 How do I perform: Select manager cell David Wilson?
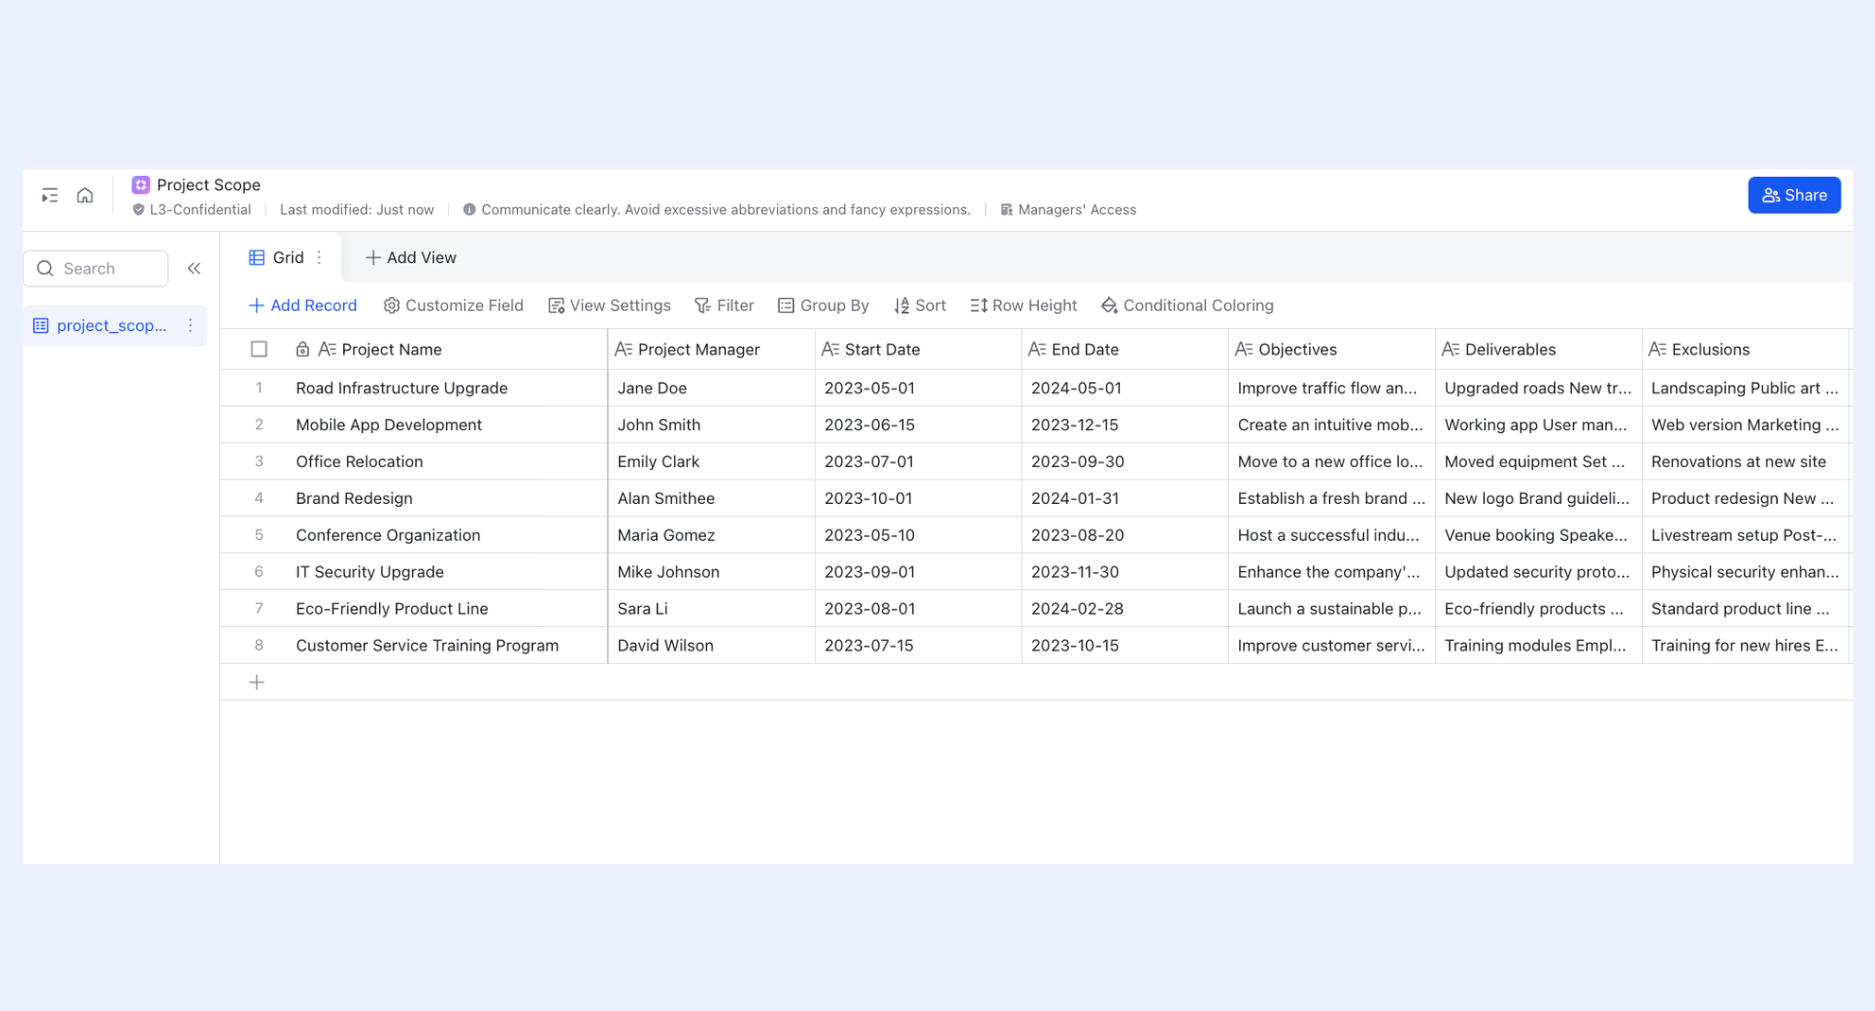click(711, 645)
